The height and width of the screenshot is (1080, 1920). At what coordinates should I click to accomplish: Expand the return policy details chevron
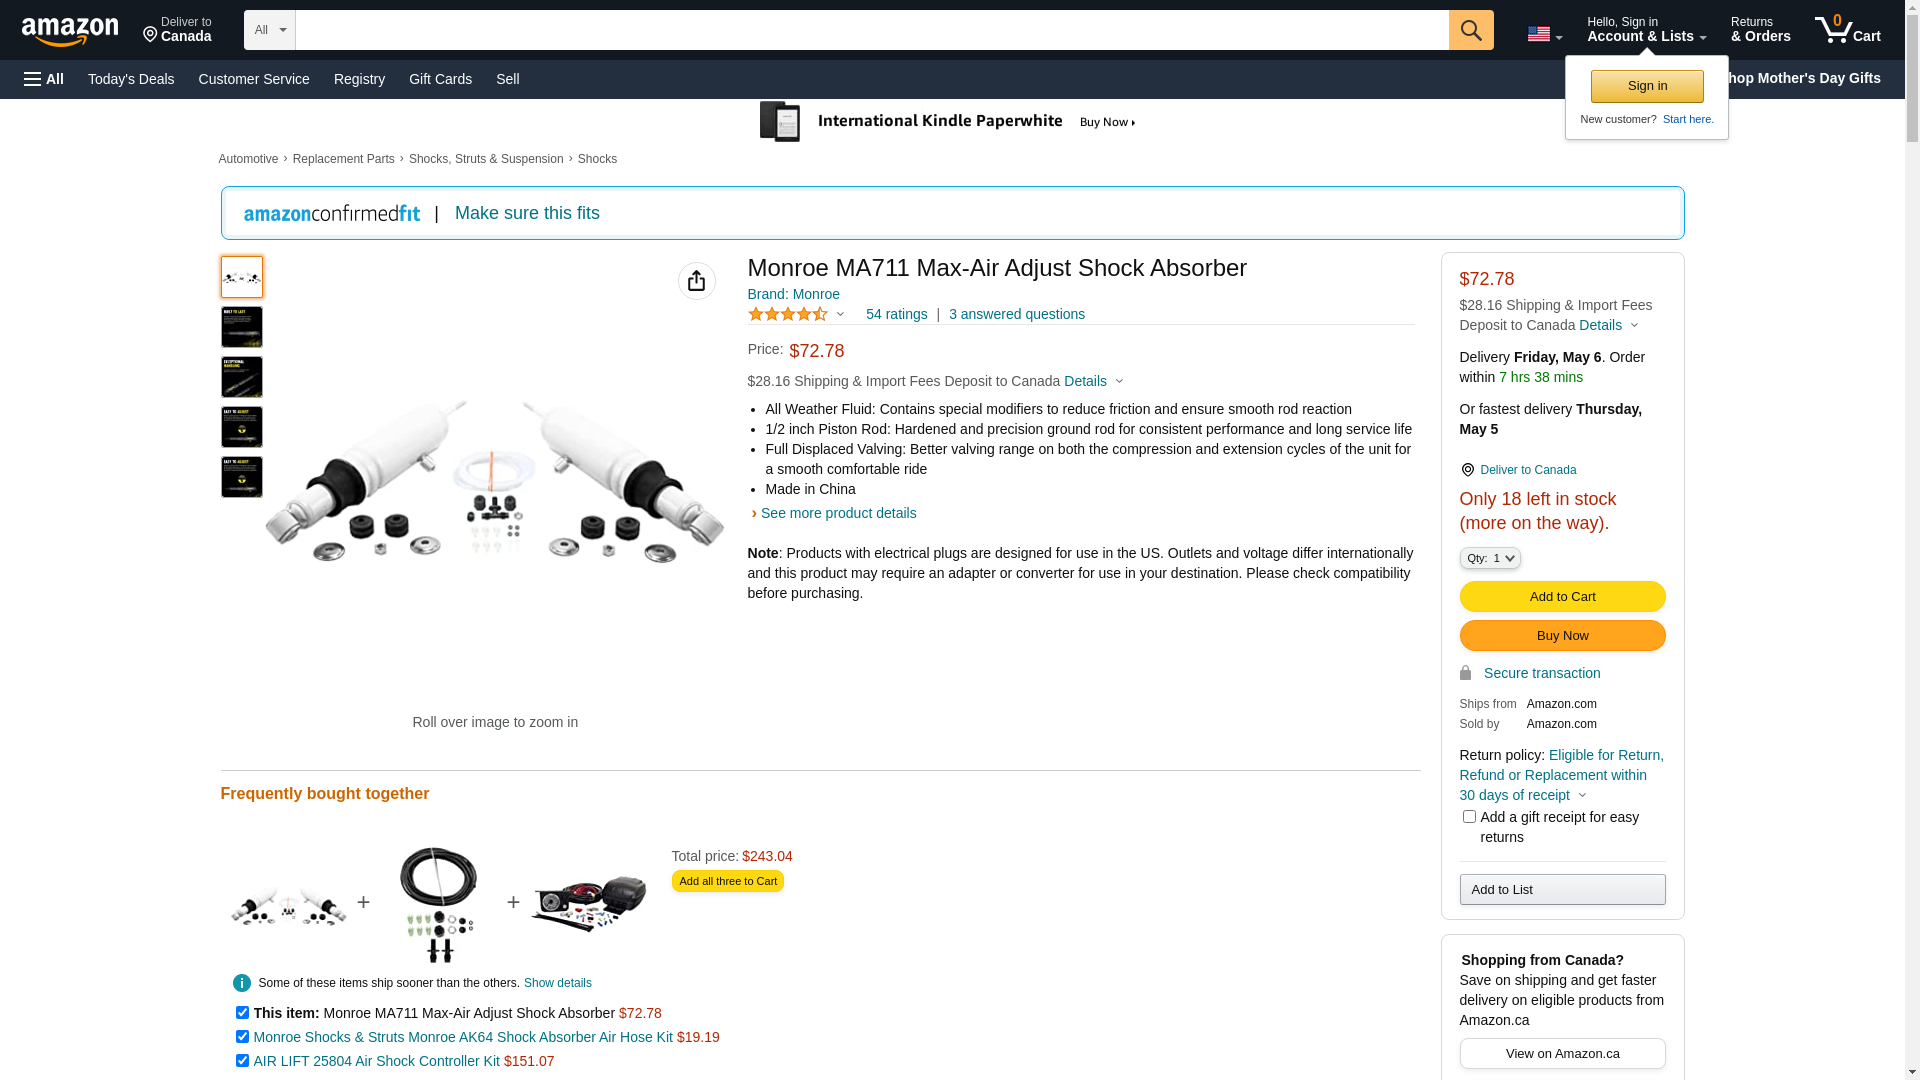[x=1582, y=796]
